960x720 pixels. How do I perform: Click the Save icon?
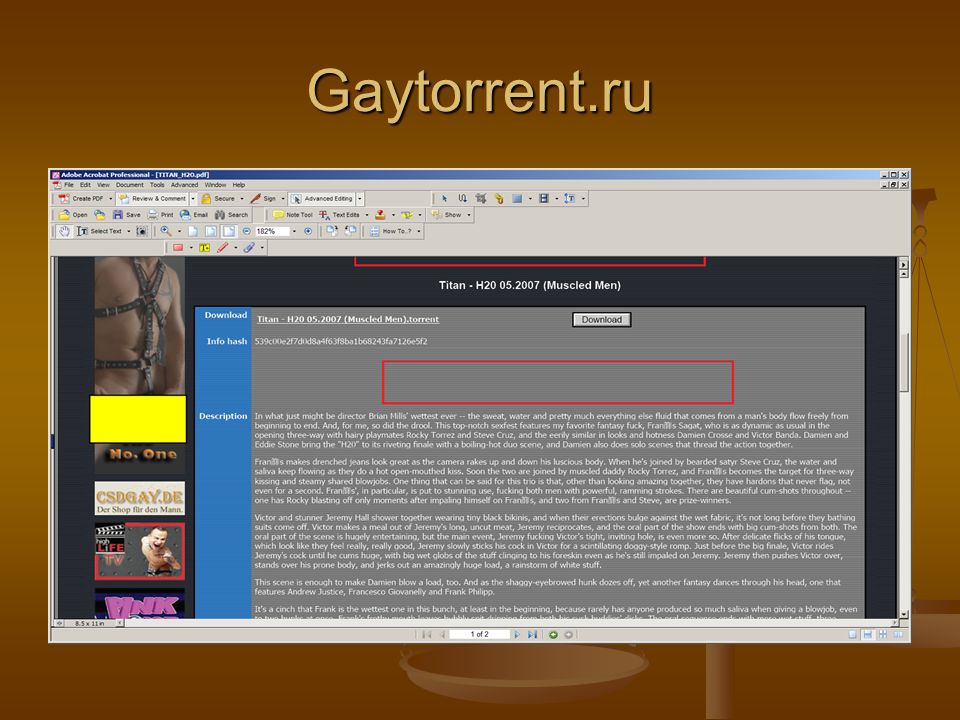click(118, 215)
